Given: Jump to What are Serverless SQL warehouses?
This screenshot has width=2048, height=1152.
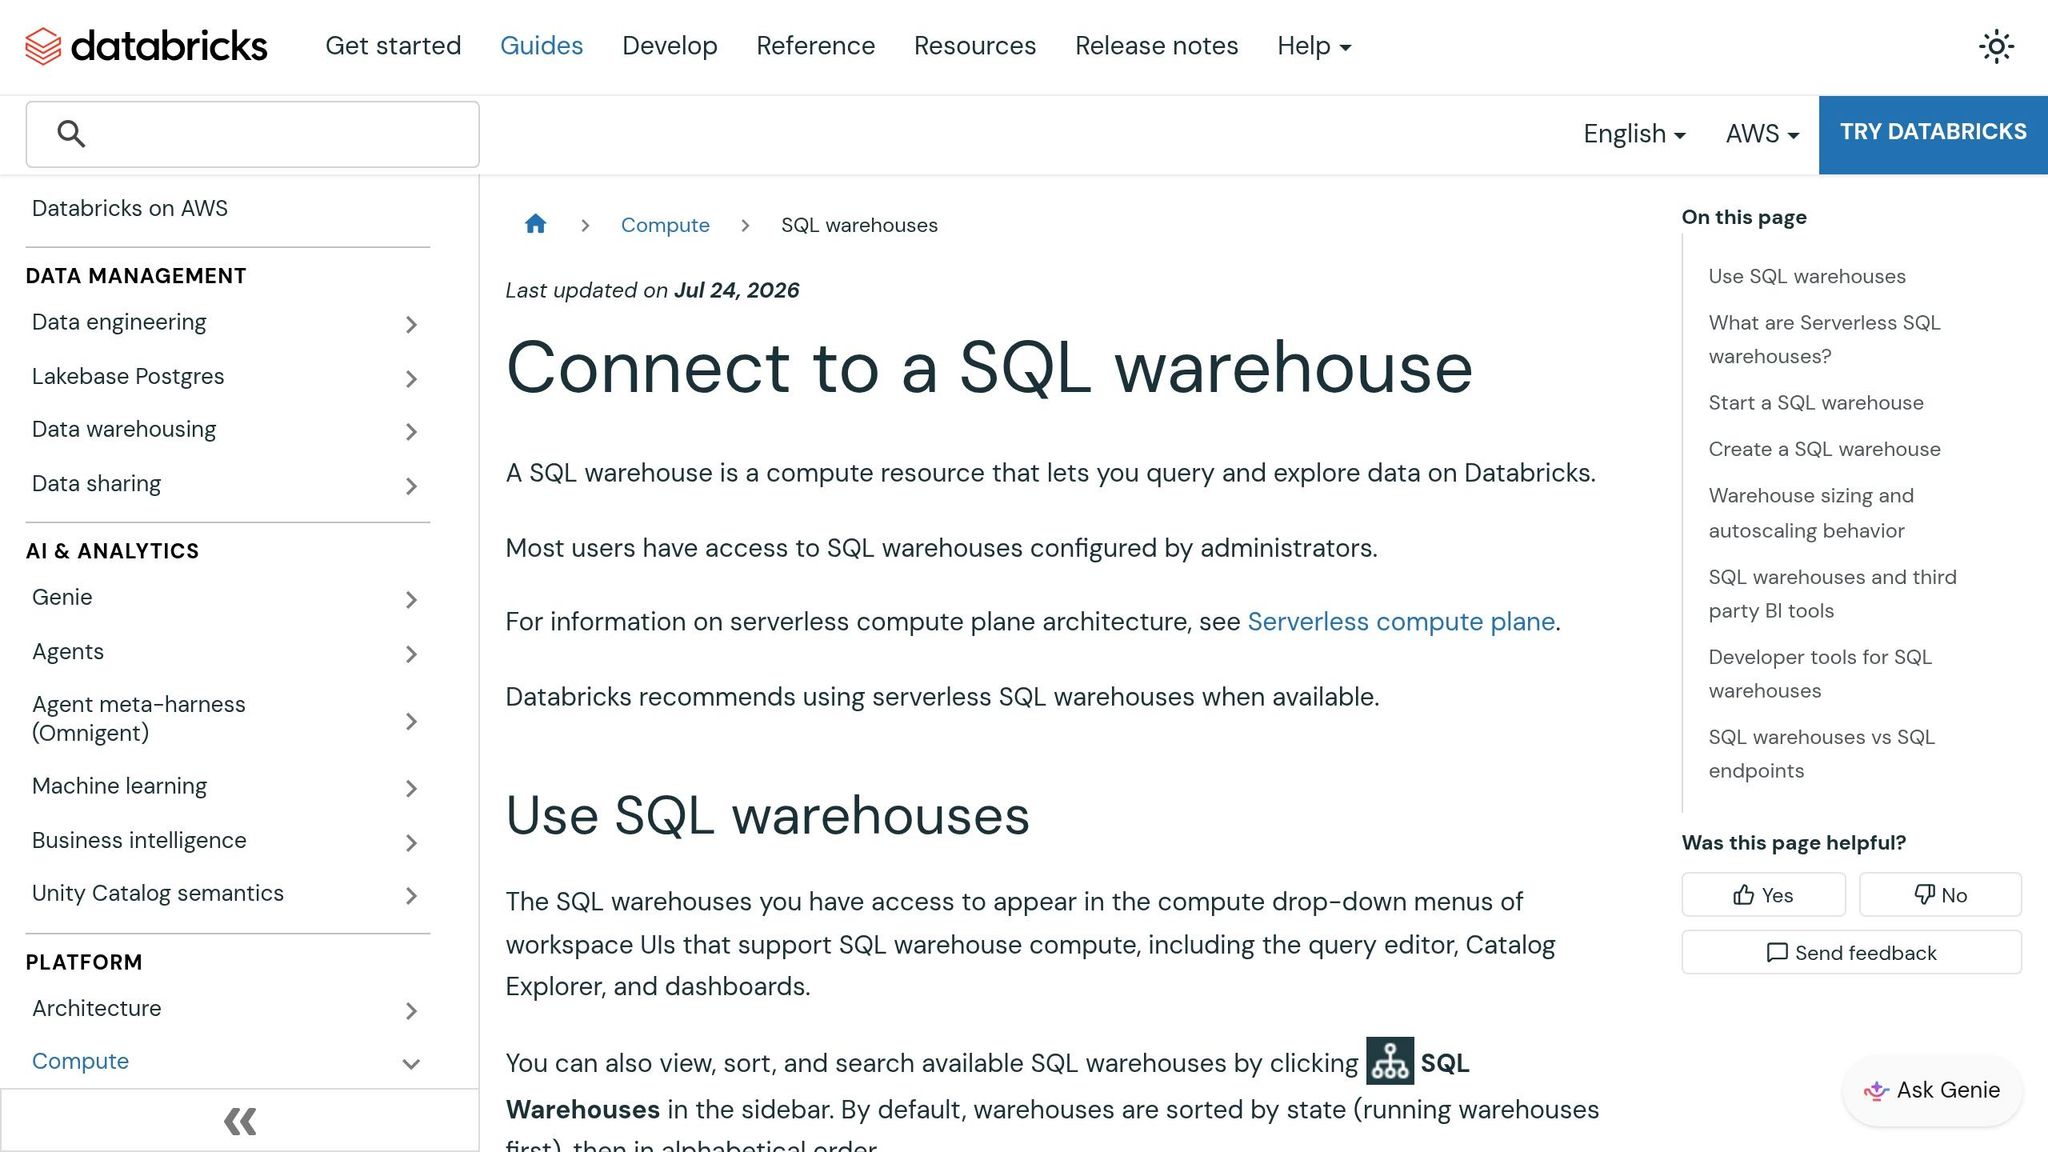Looking at the screenshot, I should (x=1823, y=339).
